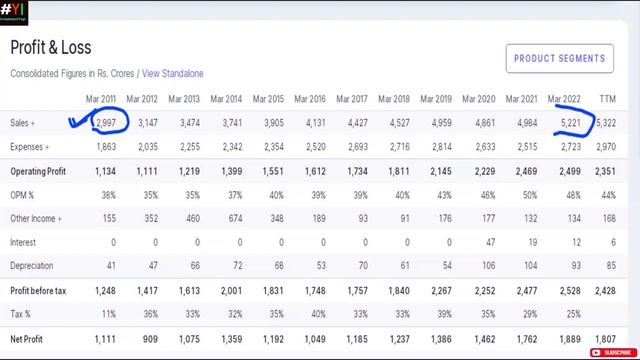The width and height of the screenshot is (640, 360).
Task: Select the Mar 2019 column header
Action: click(436, 99)
